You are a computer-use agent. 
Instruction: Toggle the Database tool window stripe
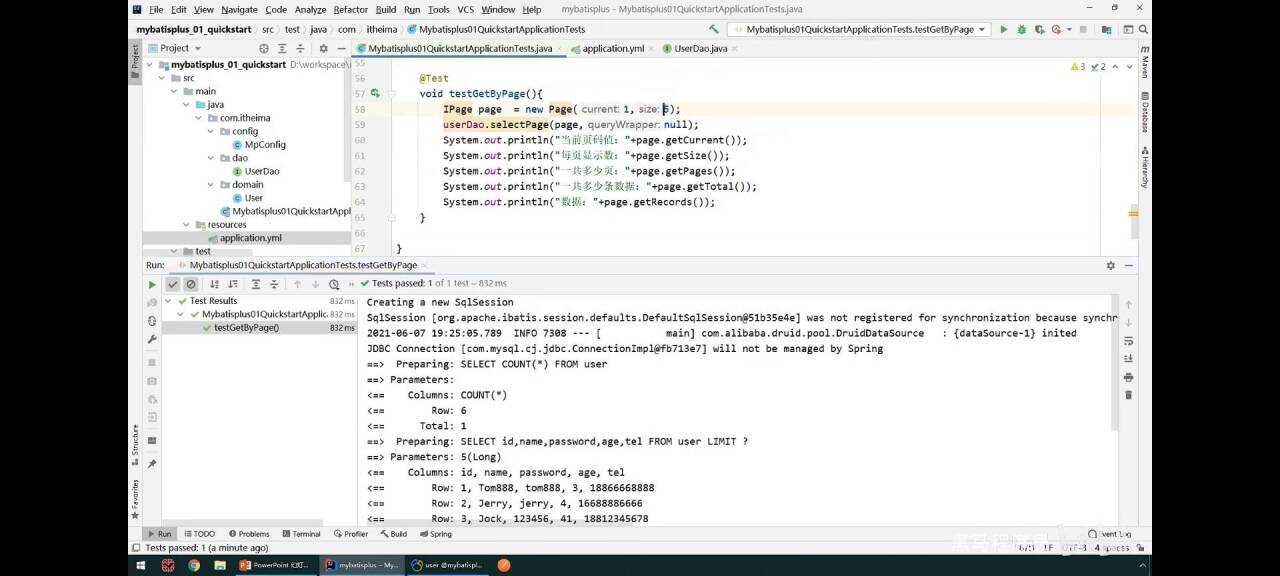click(1144, 110)
